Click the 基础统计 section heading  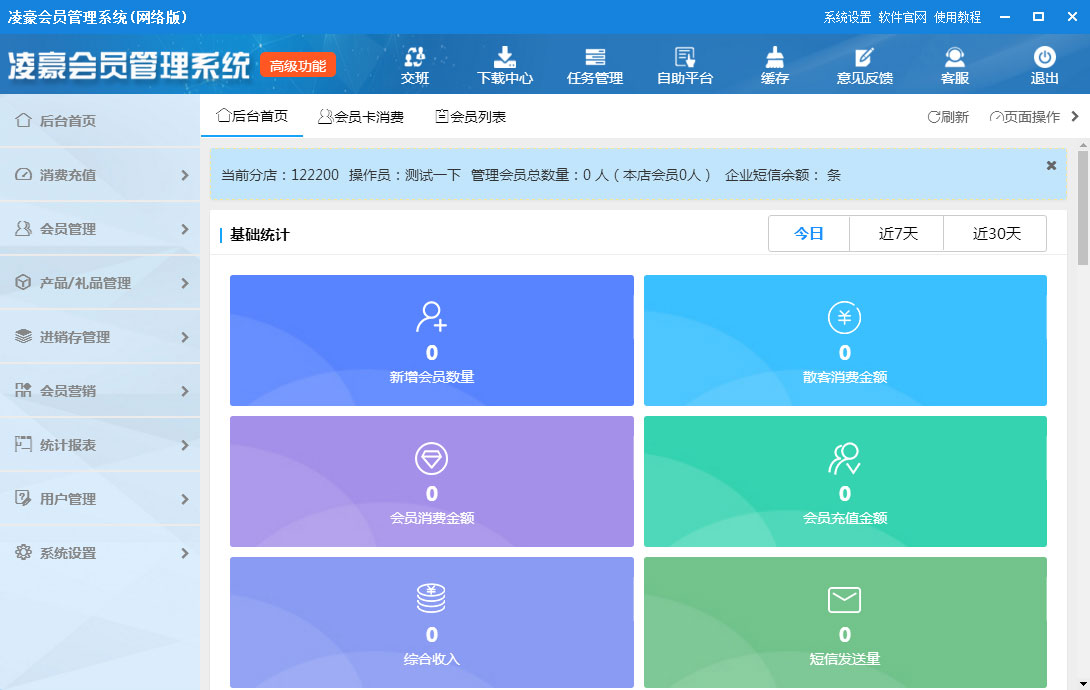pos(259,235)
